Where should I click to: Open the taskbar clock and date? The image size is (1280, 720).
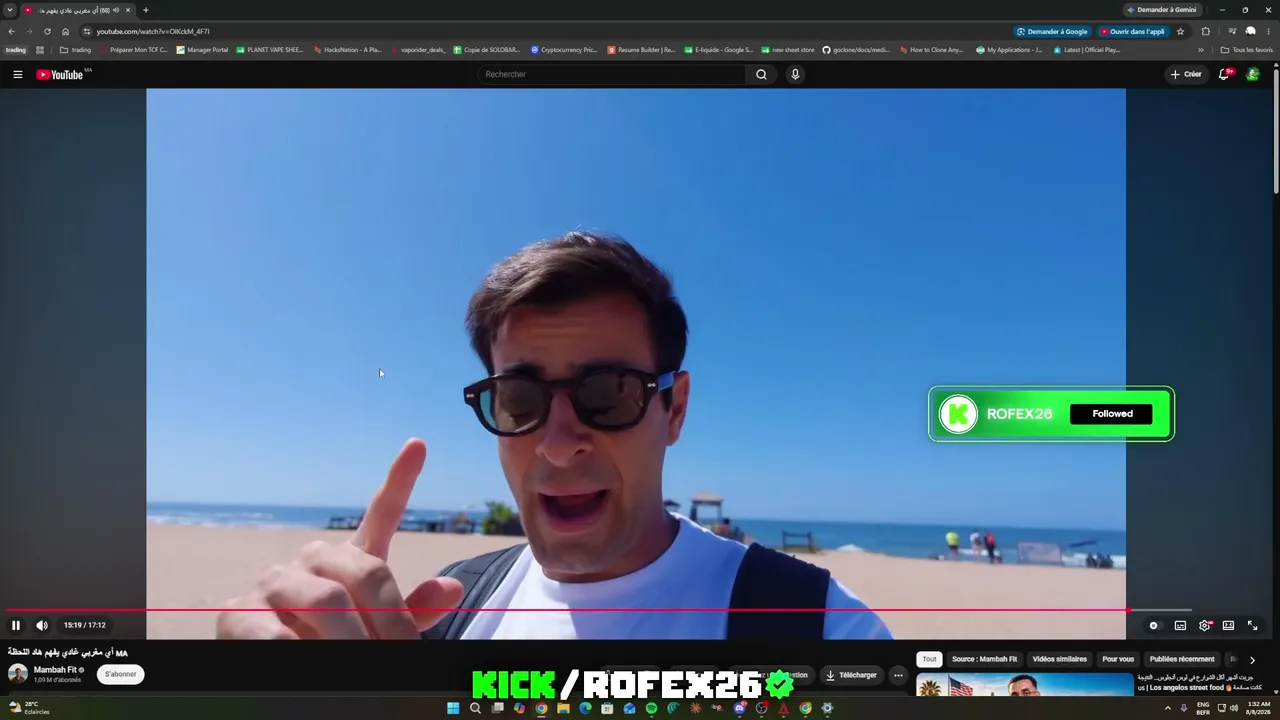(x=1259, y=708)
